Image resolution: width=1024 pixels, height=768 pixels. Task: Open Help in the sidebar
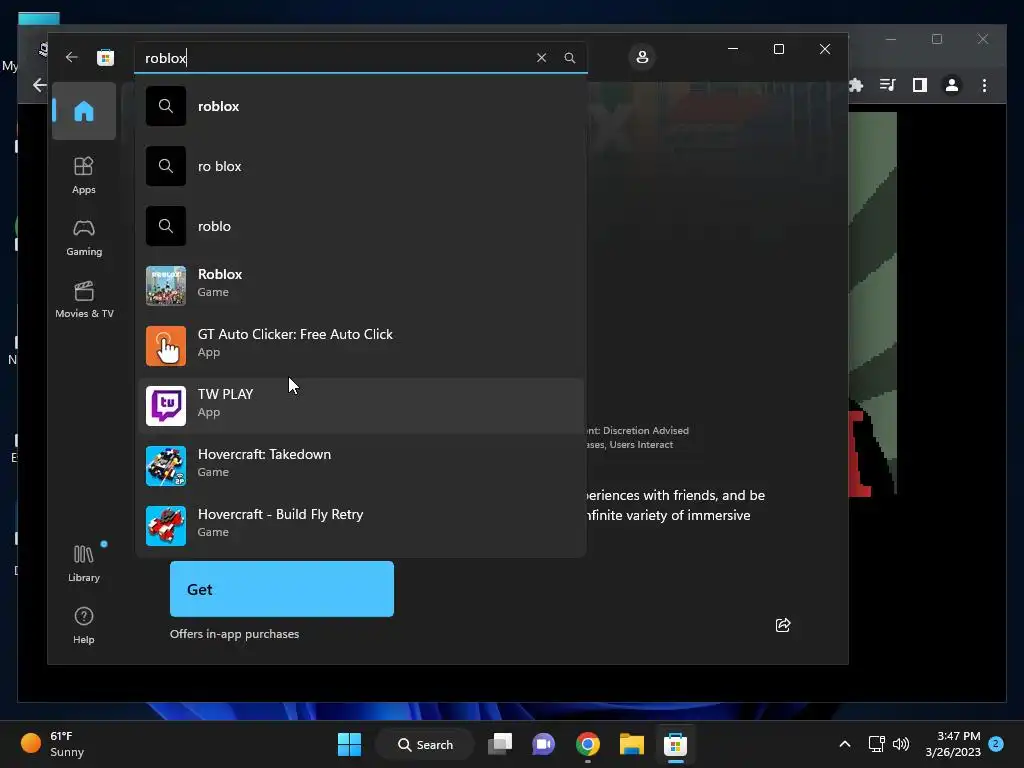84,625
